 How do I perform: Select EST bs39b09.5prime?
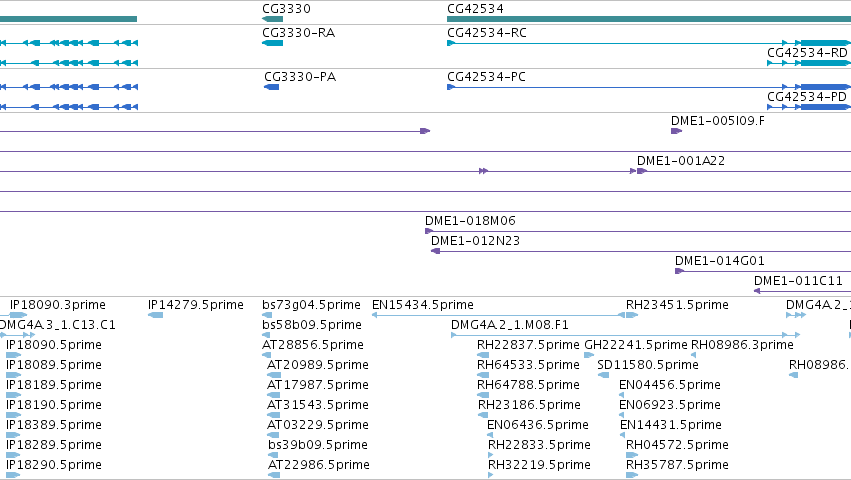click(x=318, y=445)
